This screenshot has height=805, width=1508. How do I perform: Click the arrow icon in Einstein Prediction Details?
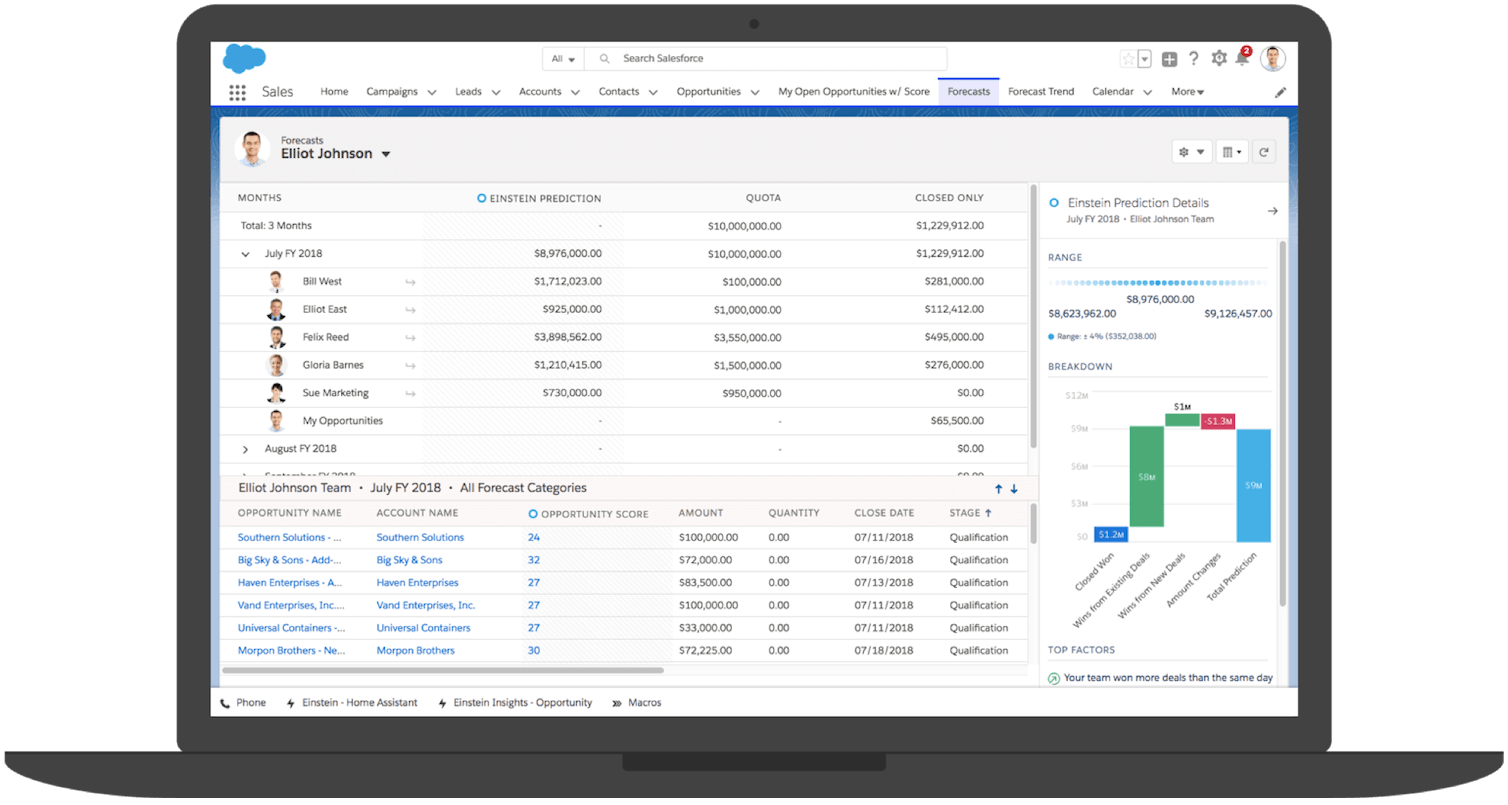[x=1272, y=211]
